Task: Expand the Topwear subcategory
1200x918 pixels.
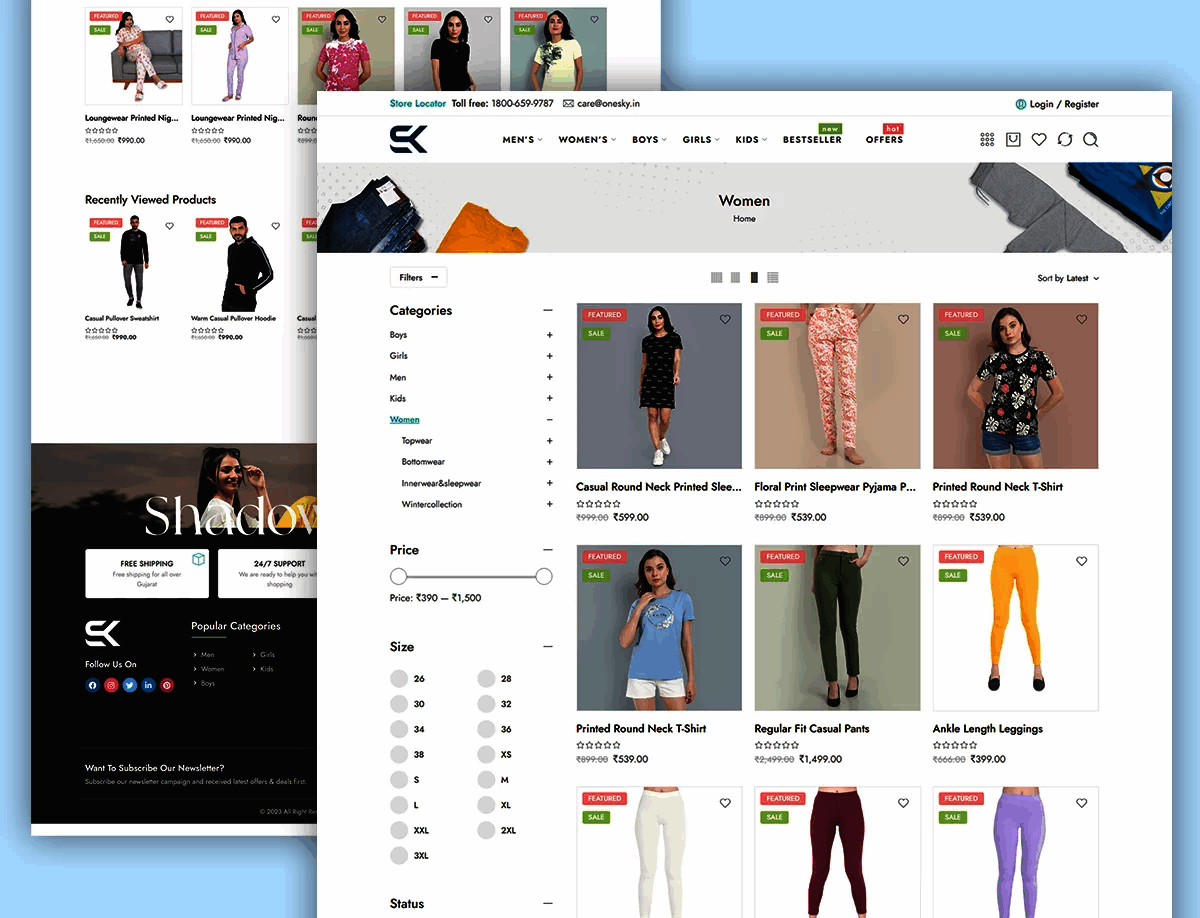Action: 549,441
